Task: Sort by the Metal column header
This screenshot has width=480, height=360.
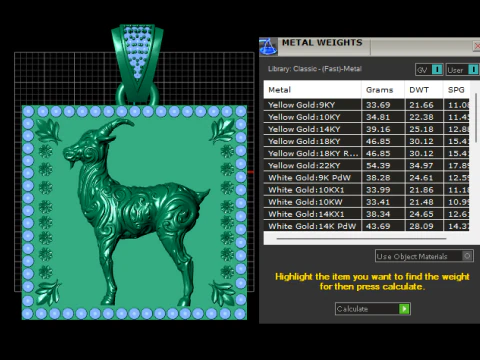Action: click(312, 90)
